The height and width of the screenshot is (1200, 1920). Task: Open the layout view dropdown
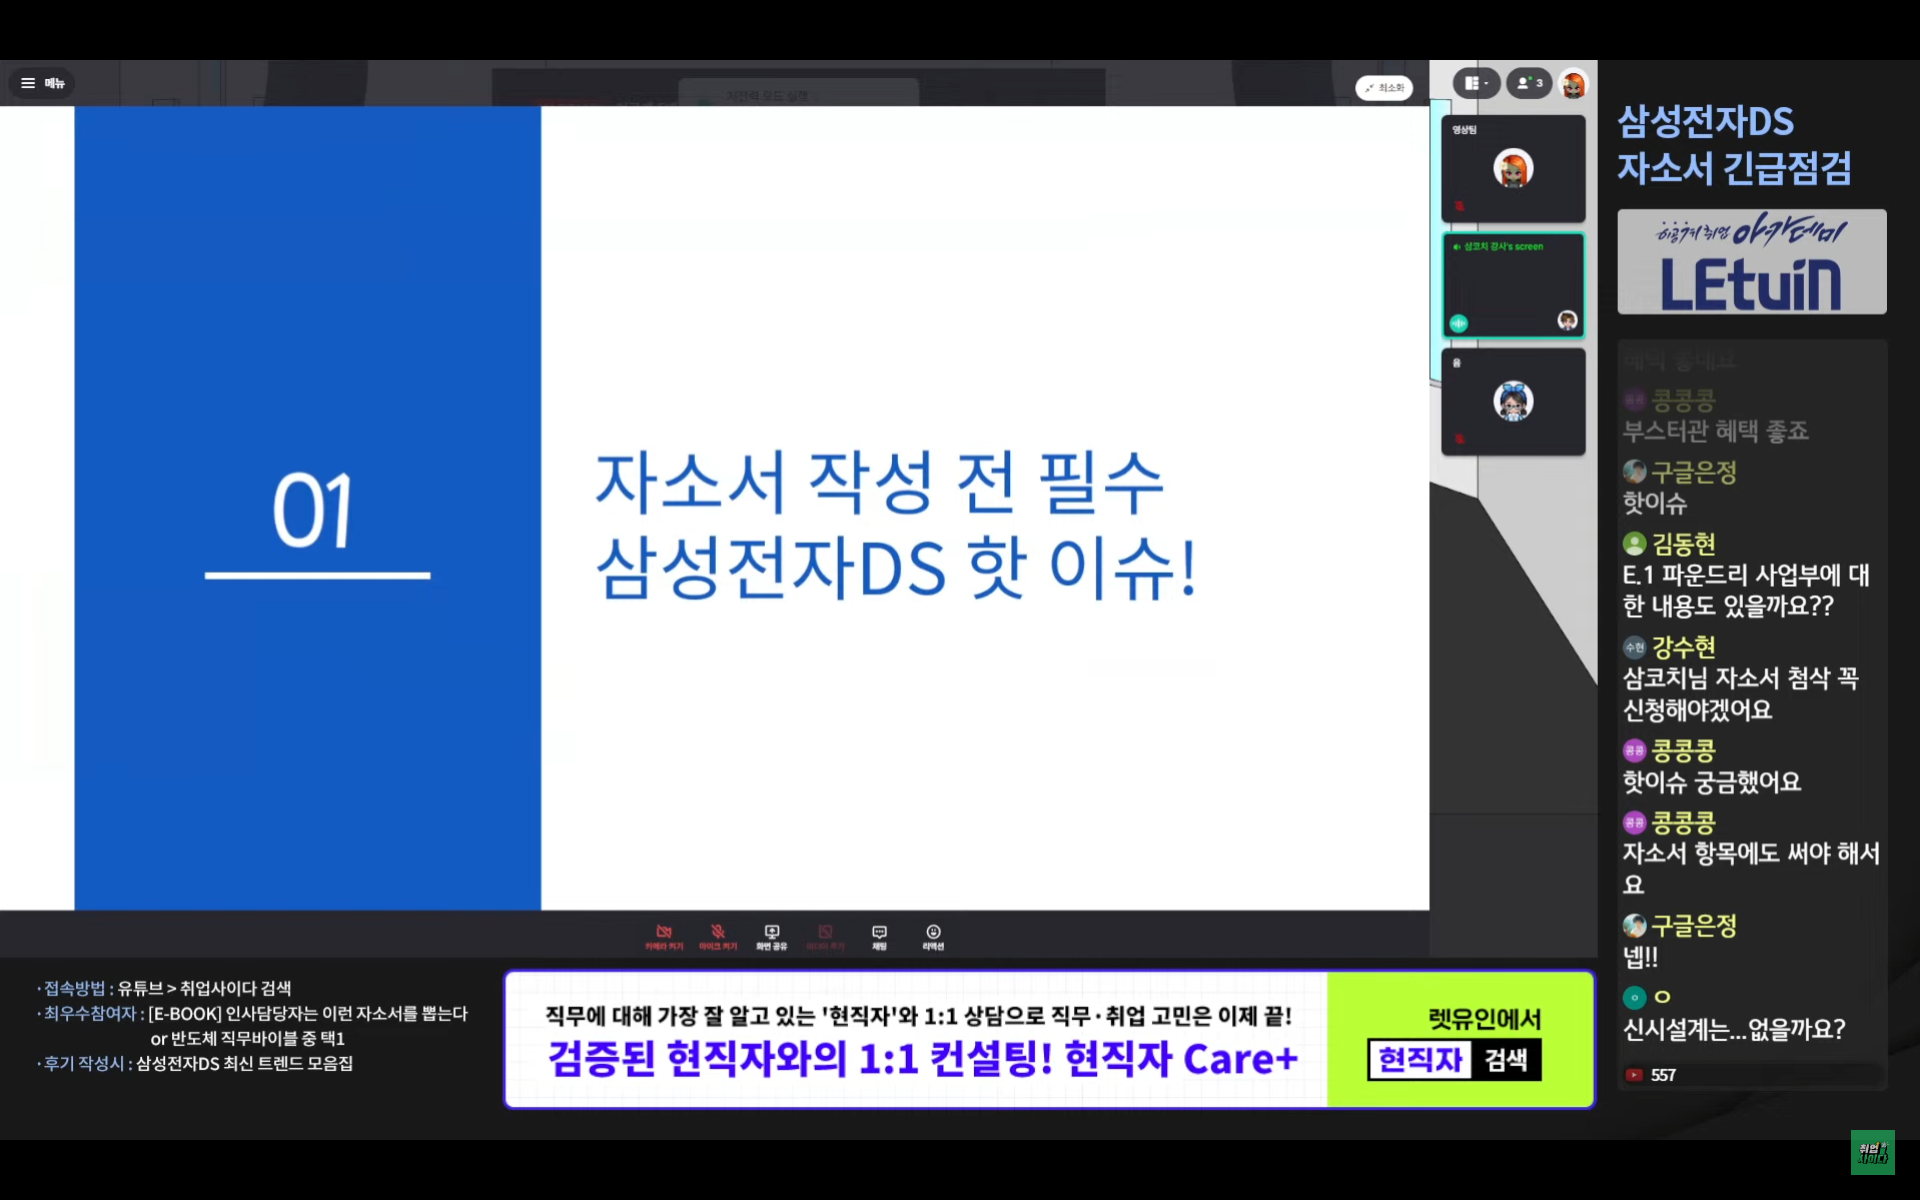[x=1476, y=83]
